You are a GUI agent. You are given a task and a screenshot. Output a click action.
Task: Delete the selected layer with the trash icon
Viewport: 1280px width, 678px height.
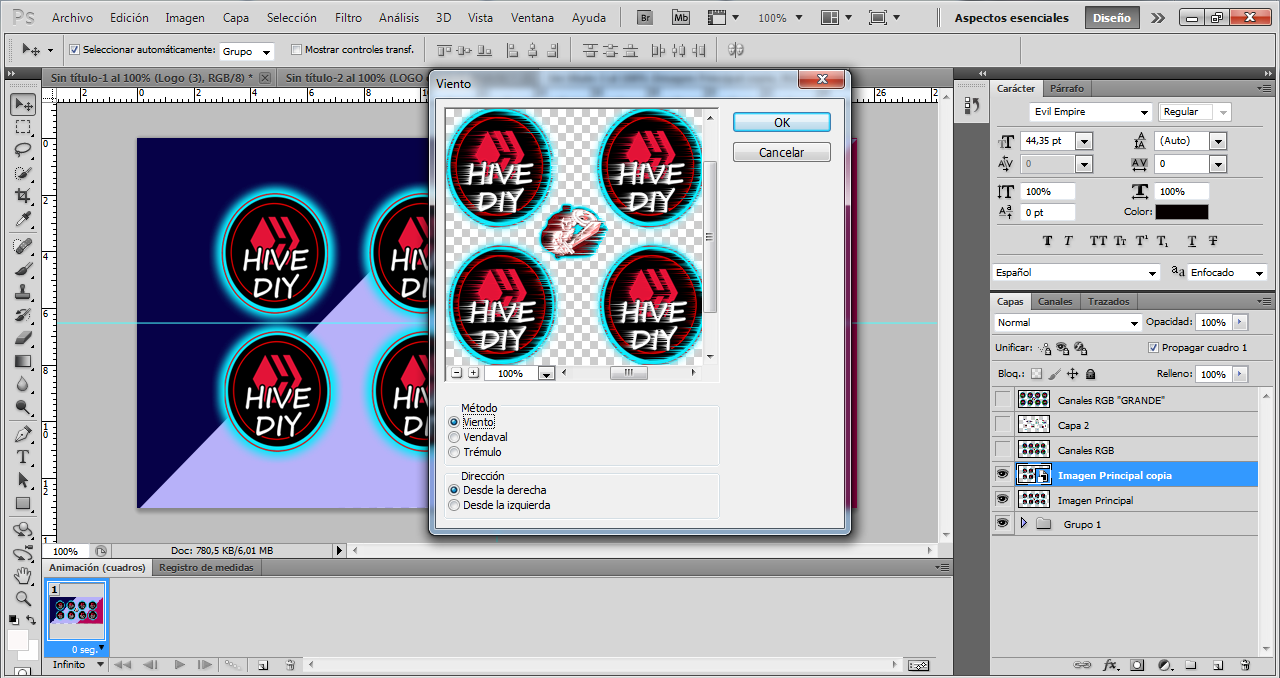tap(1245, 665)
